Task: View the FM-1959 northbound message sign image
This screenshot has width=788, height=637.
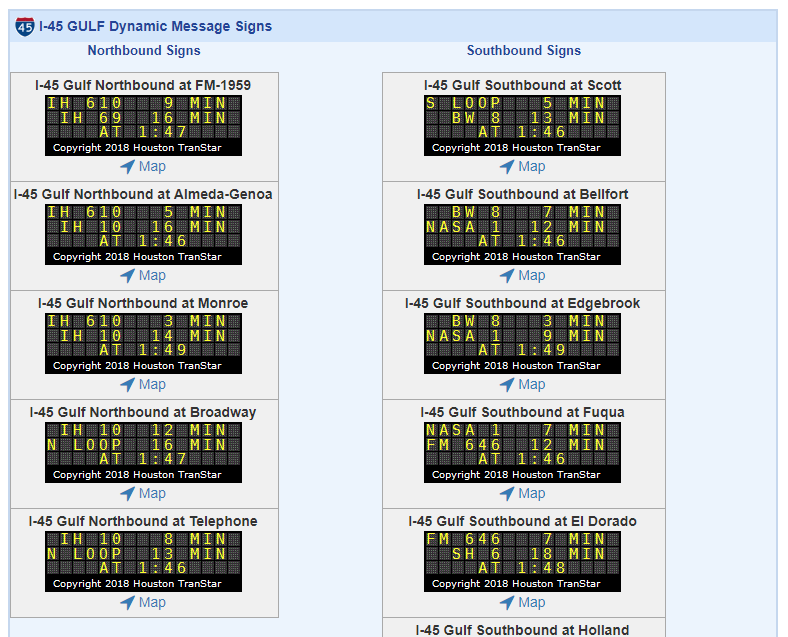Action: coord(143,126)
